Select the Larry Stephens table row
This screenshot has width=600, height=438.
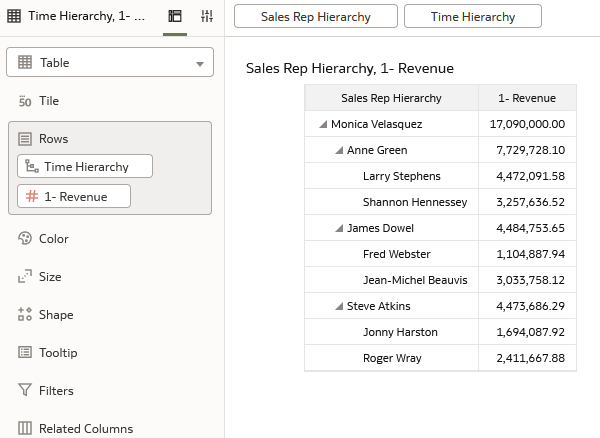pos(401,177)
